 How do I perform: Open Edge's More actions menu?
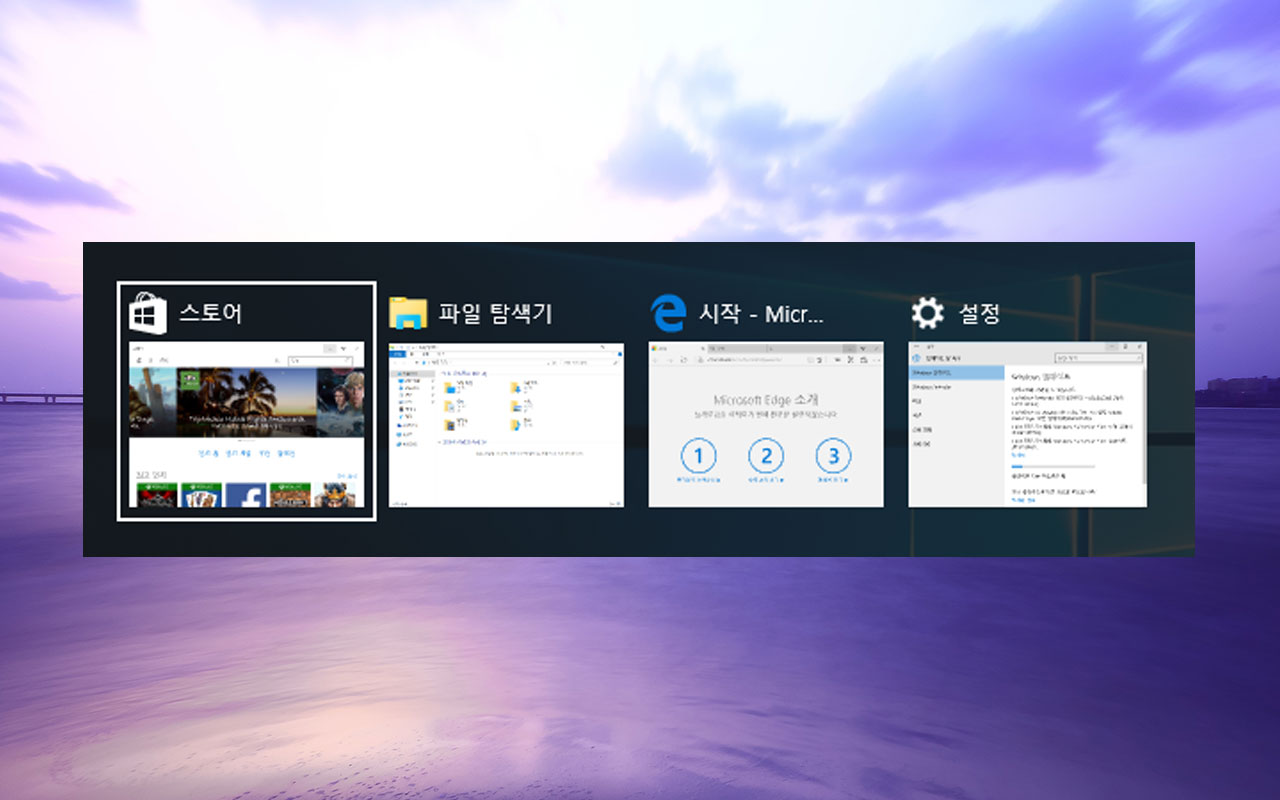pyautogui.click(x=877, y=359)
